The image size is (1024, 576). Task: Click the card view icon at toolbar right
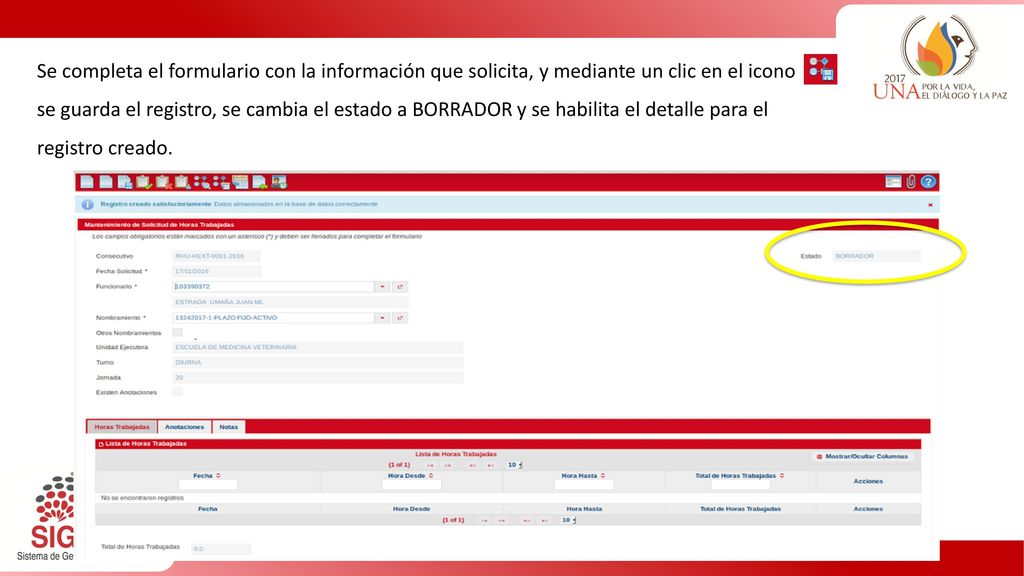point(893,182)
